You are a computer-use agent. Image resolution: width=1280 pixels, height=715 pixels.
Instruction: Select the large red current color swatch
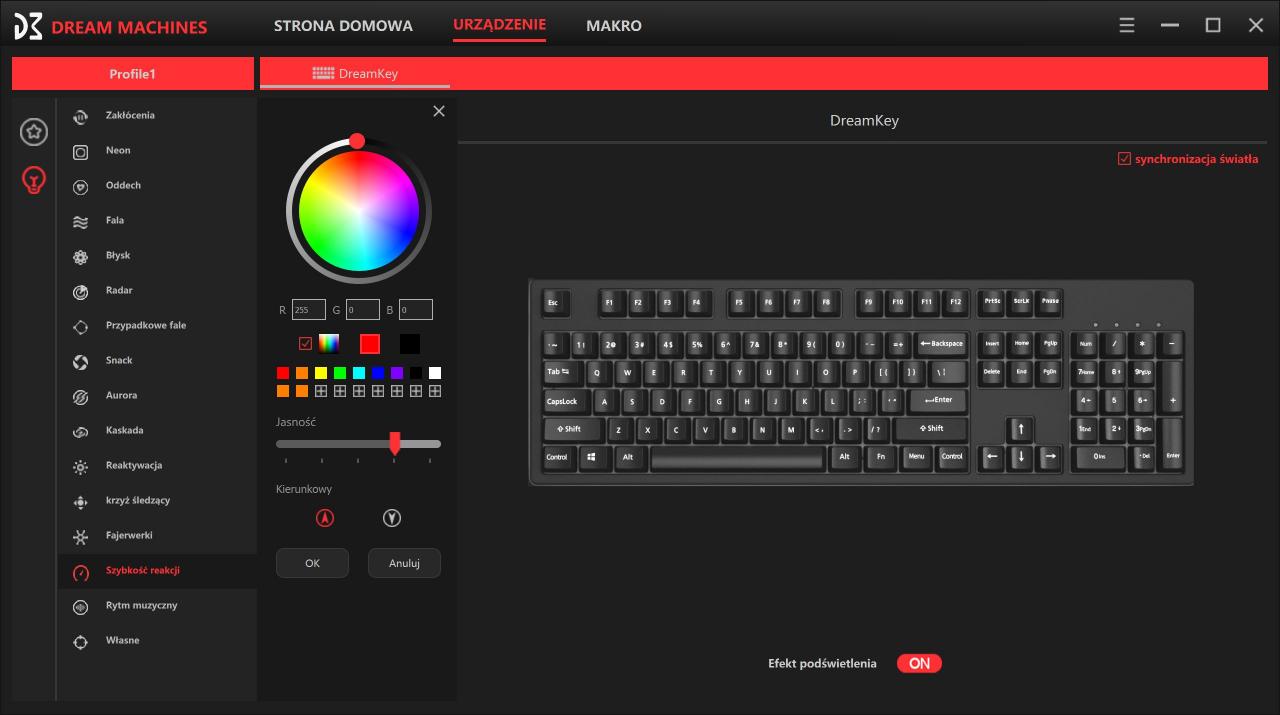coord(370,344)
